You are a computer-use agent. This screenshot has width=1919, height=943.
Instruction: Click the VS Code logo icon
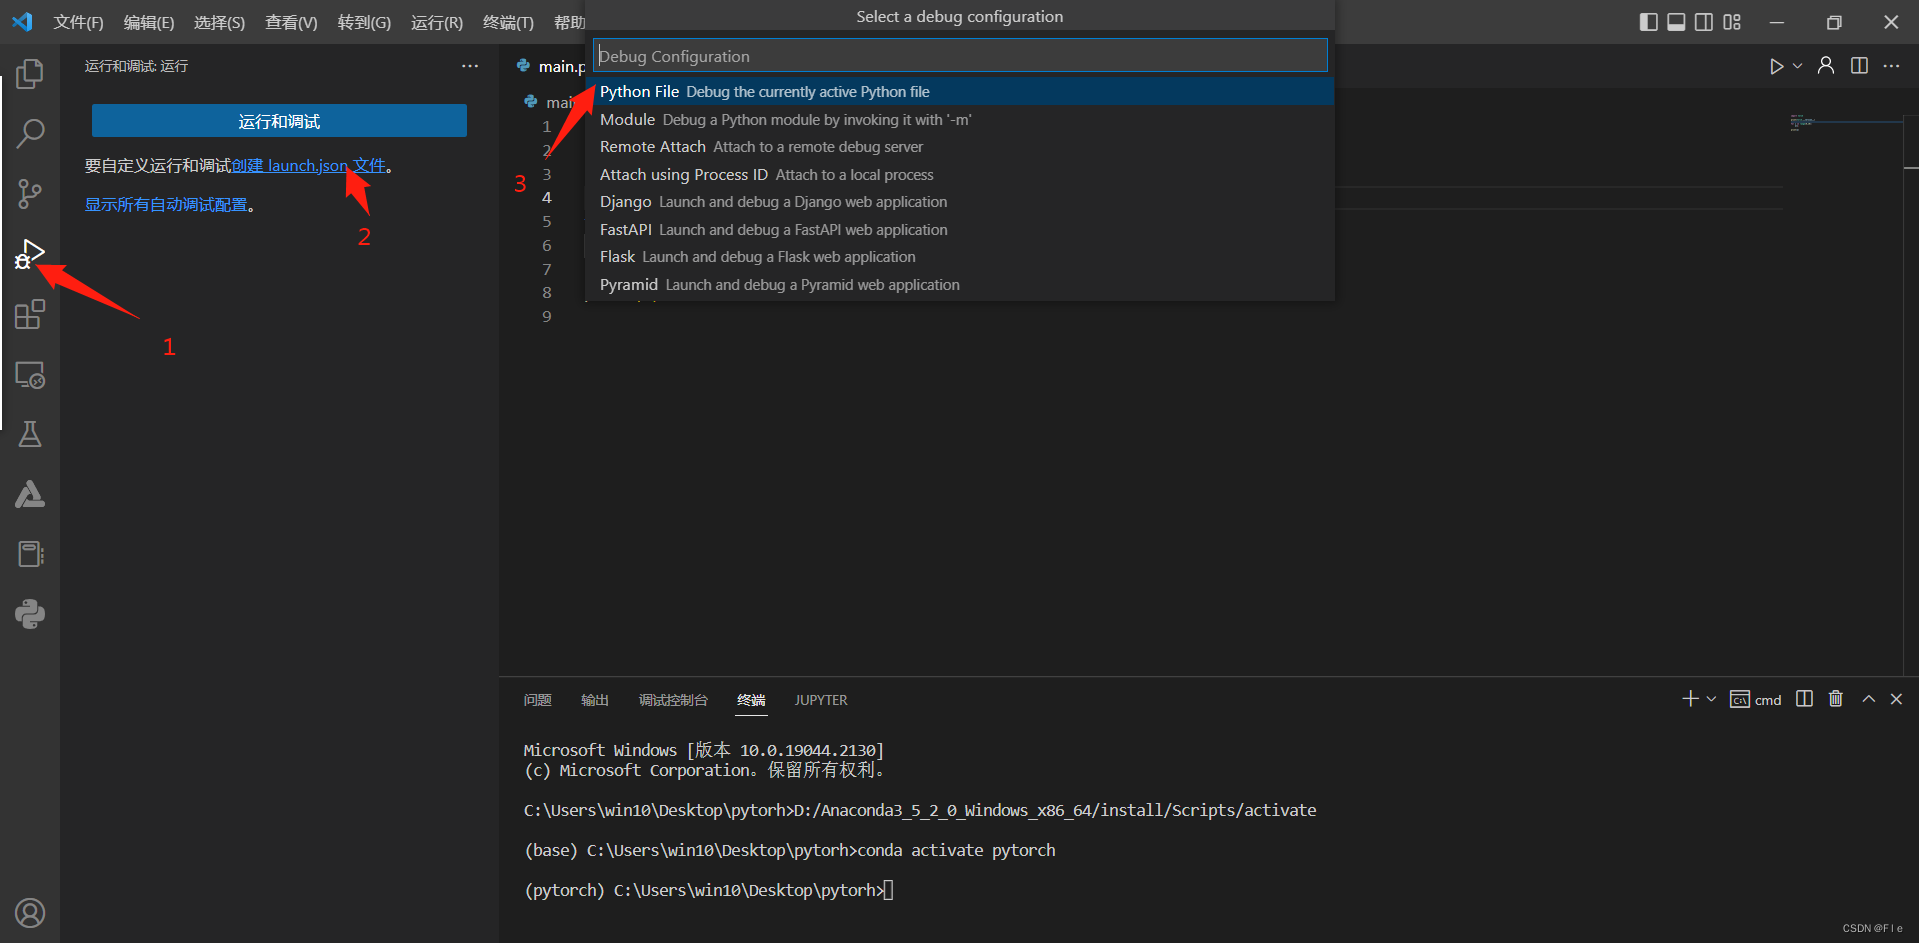tap(22, 22)
